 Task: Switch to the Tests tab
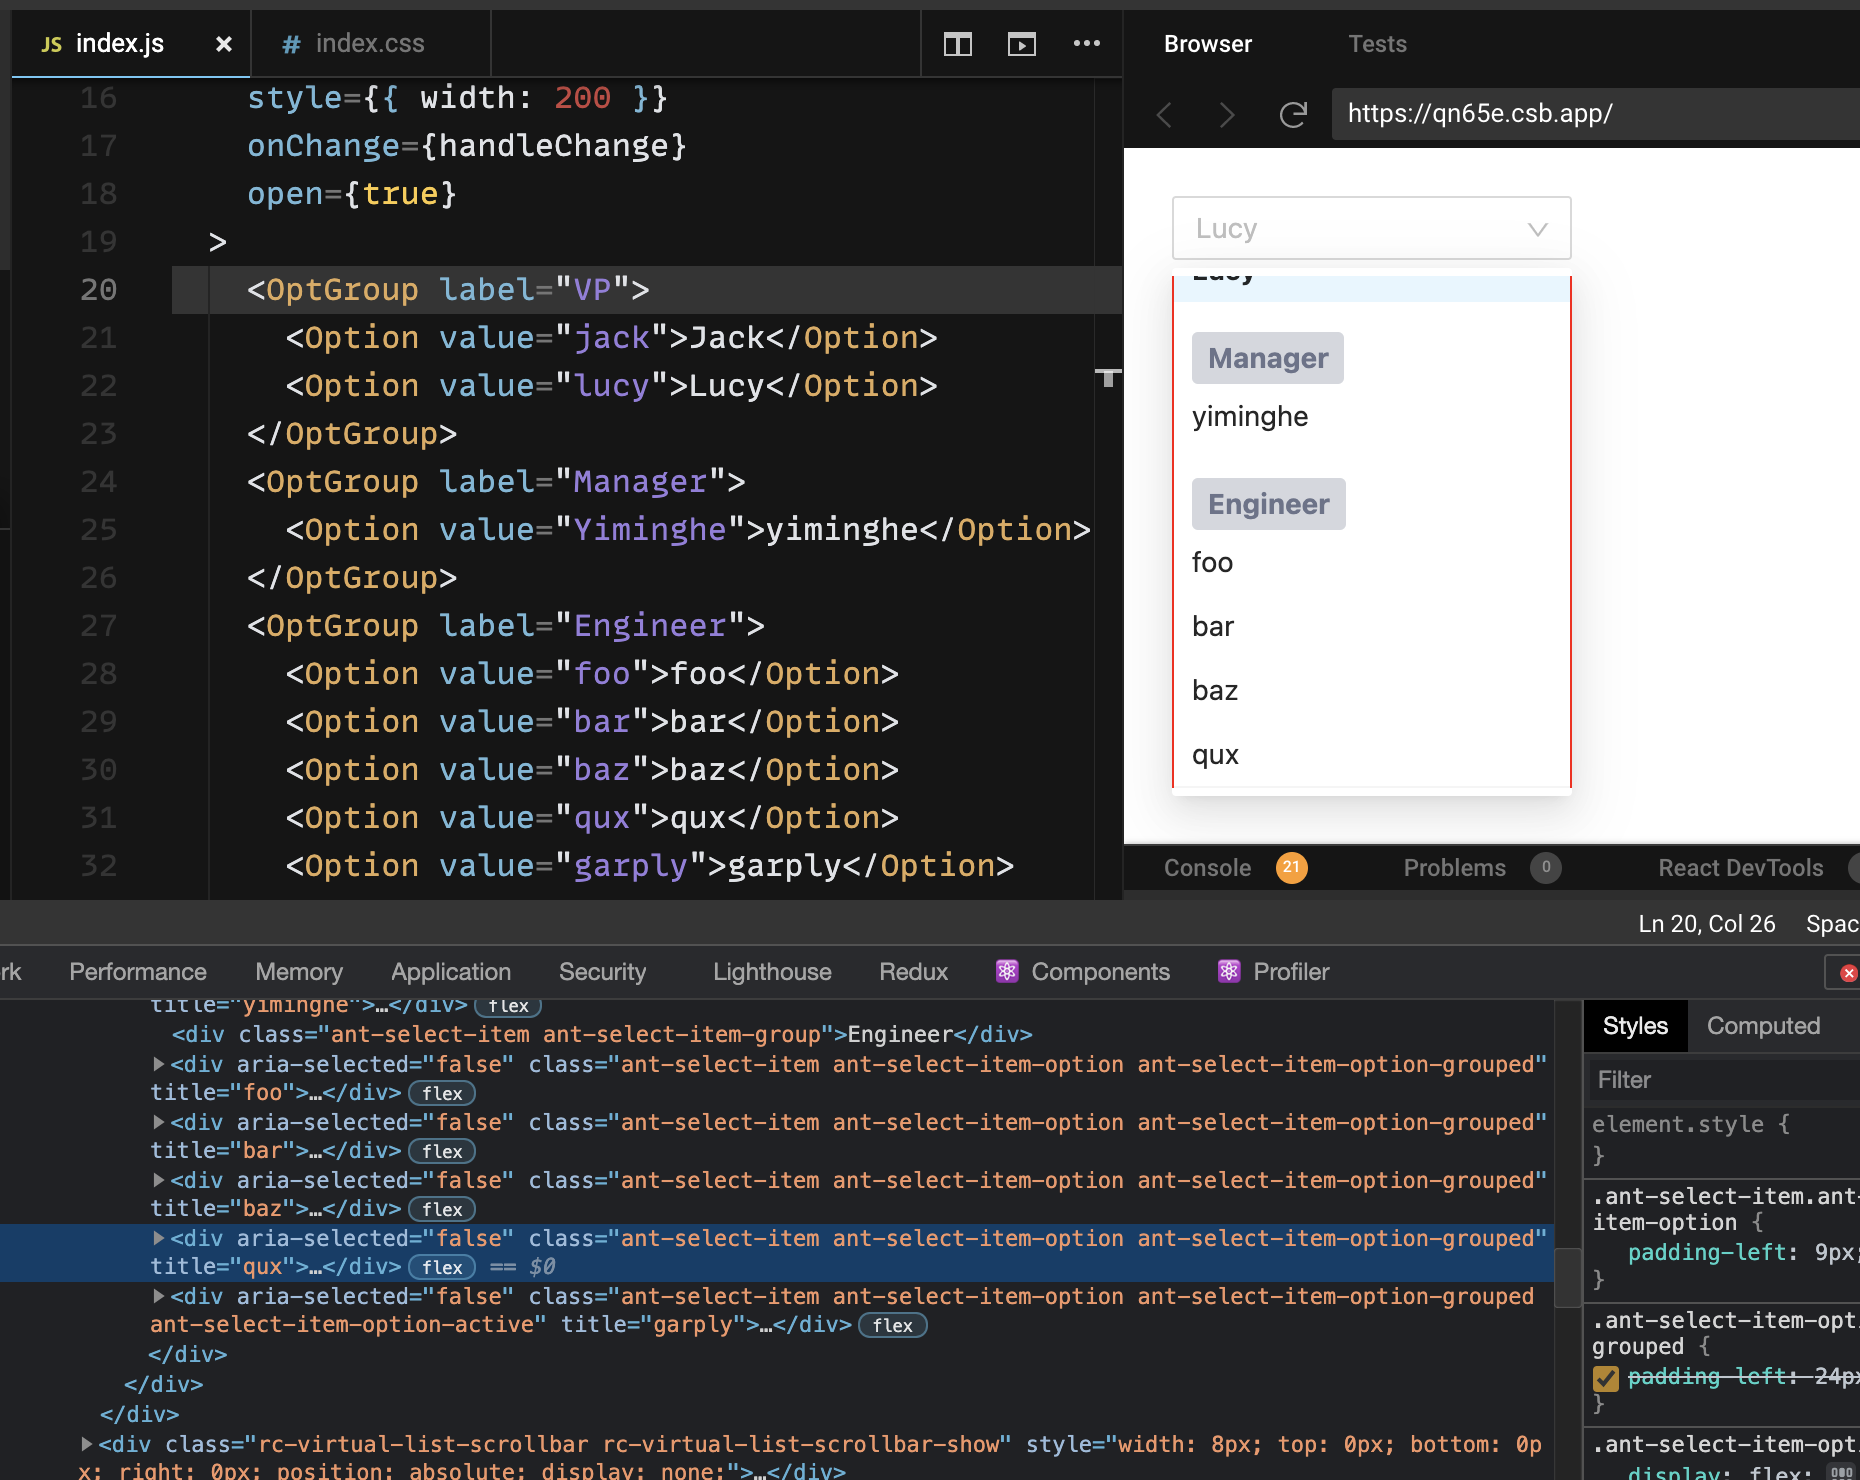(x=1377, y=43)
